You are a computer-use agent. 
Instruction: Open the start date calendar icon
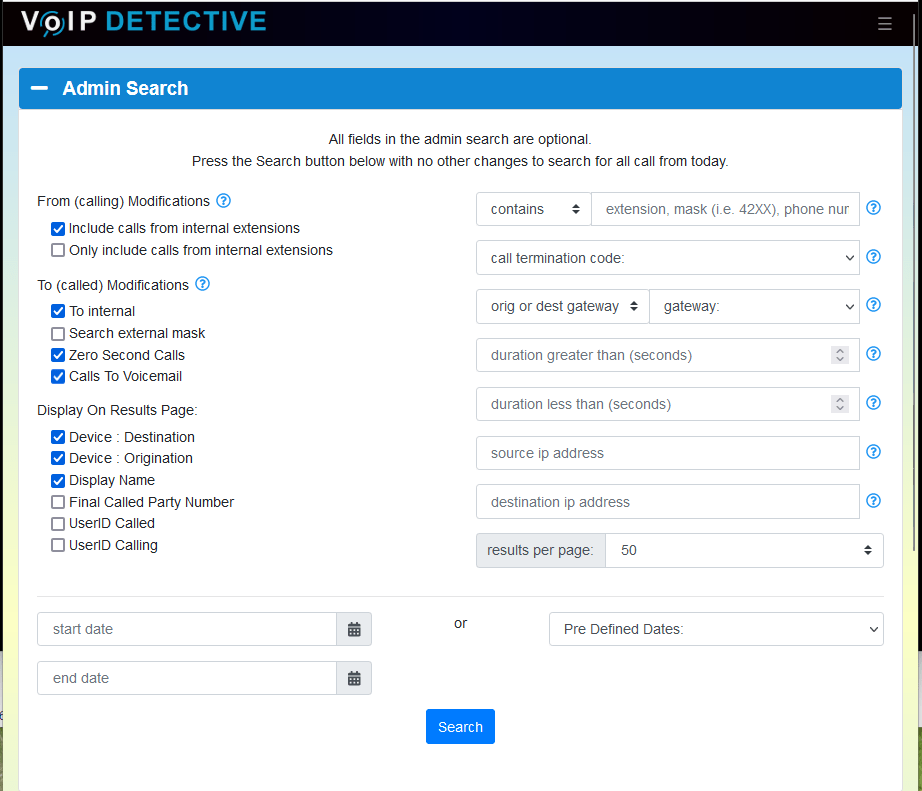(x=354, y=629)
